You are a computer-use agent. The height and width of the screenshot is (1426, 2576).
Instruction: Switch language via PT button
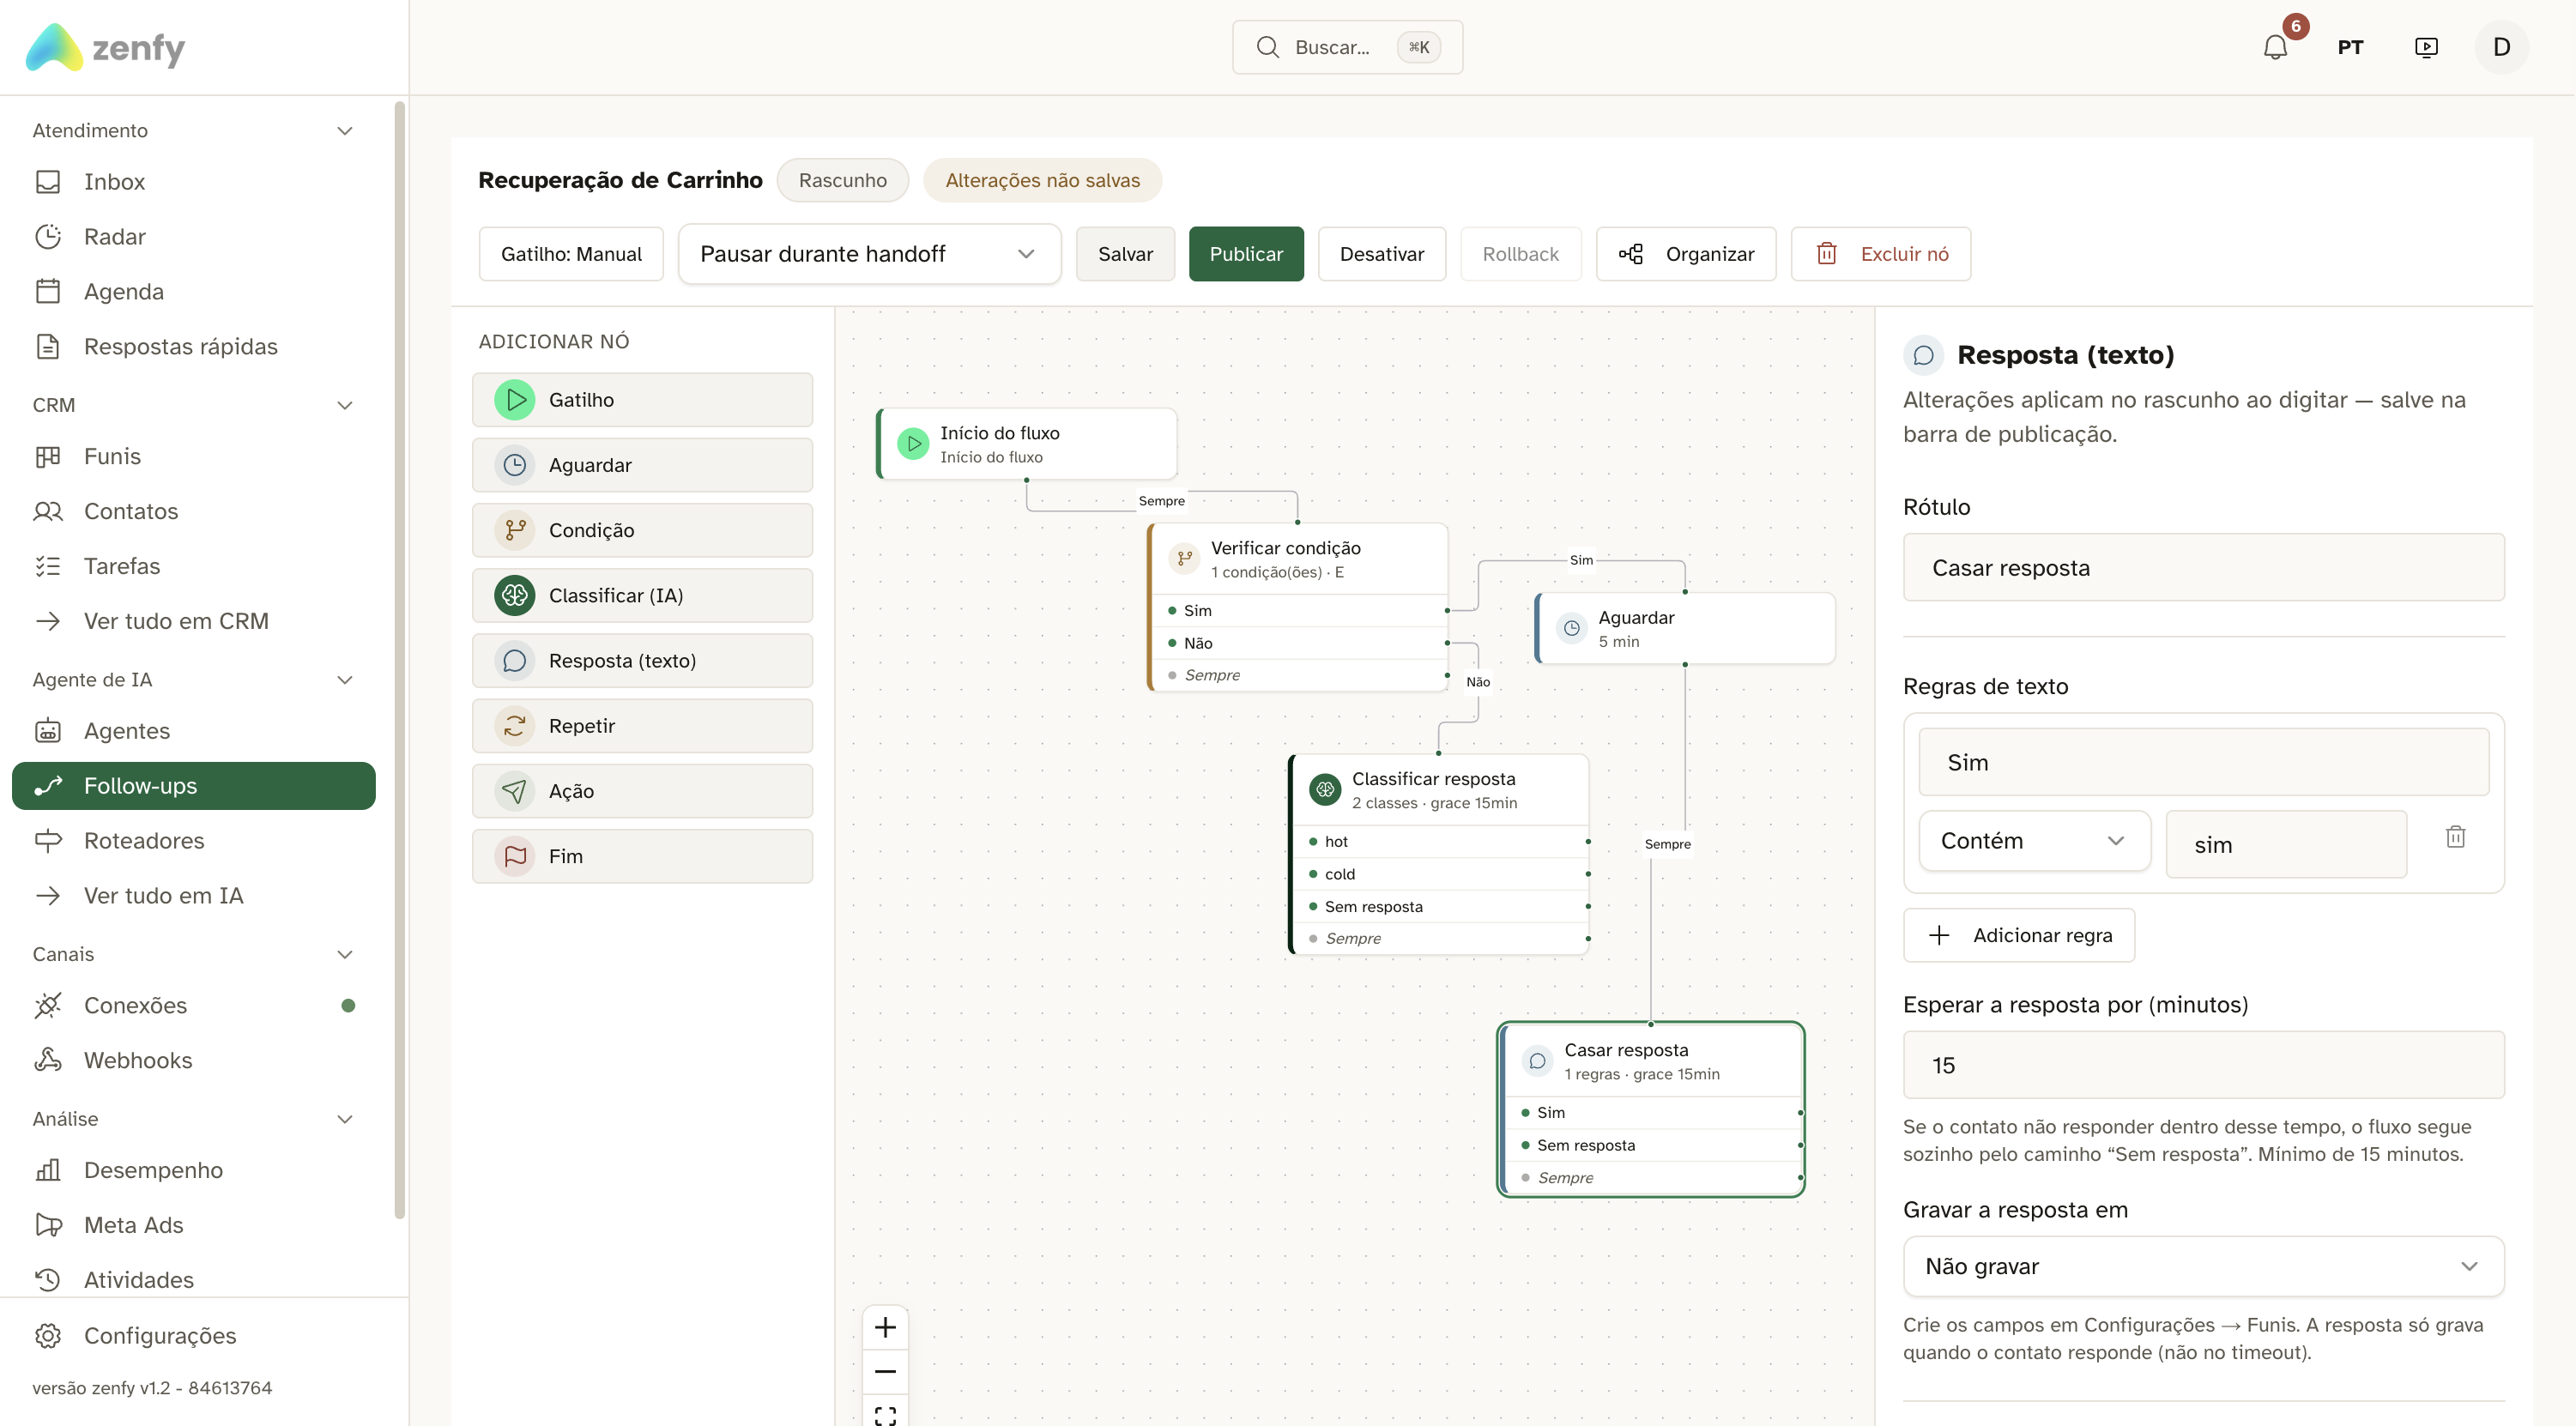pos(2350,47)
